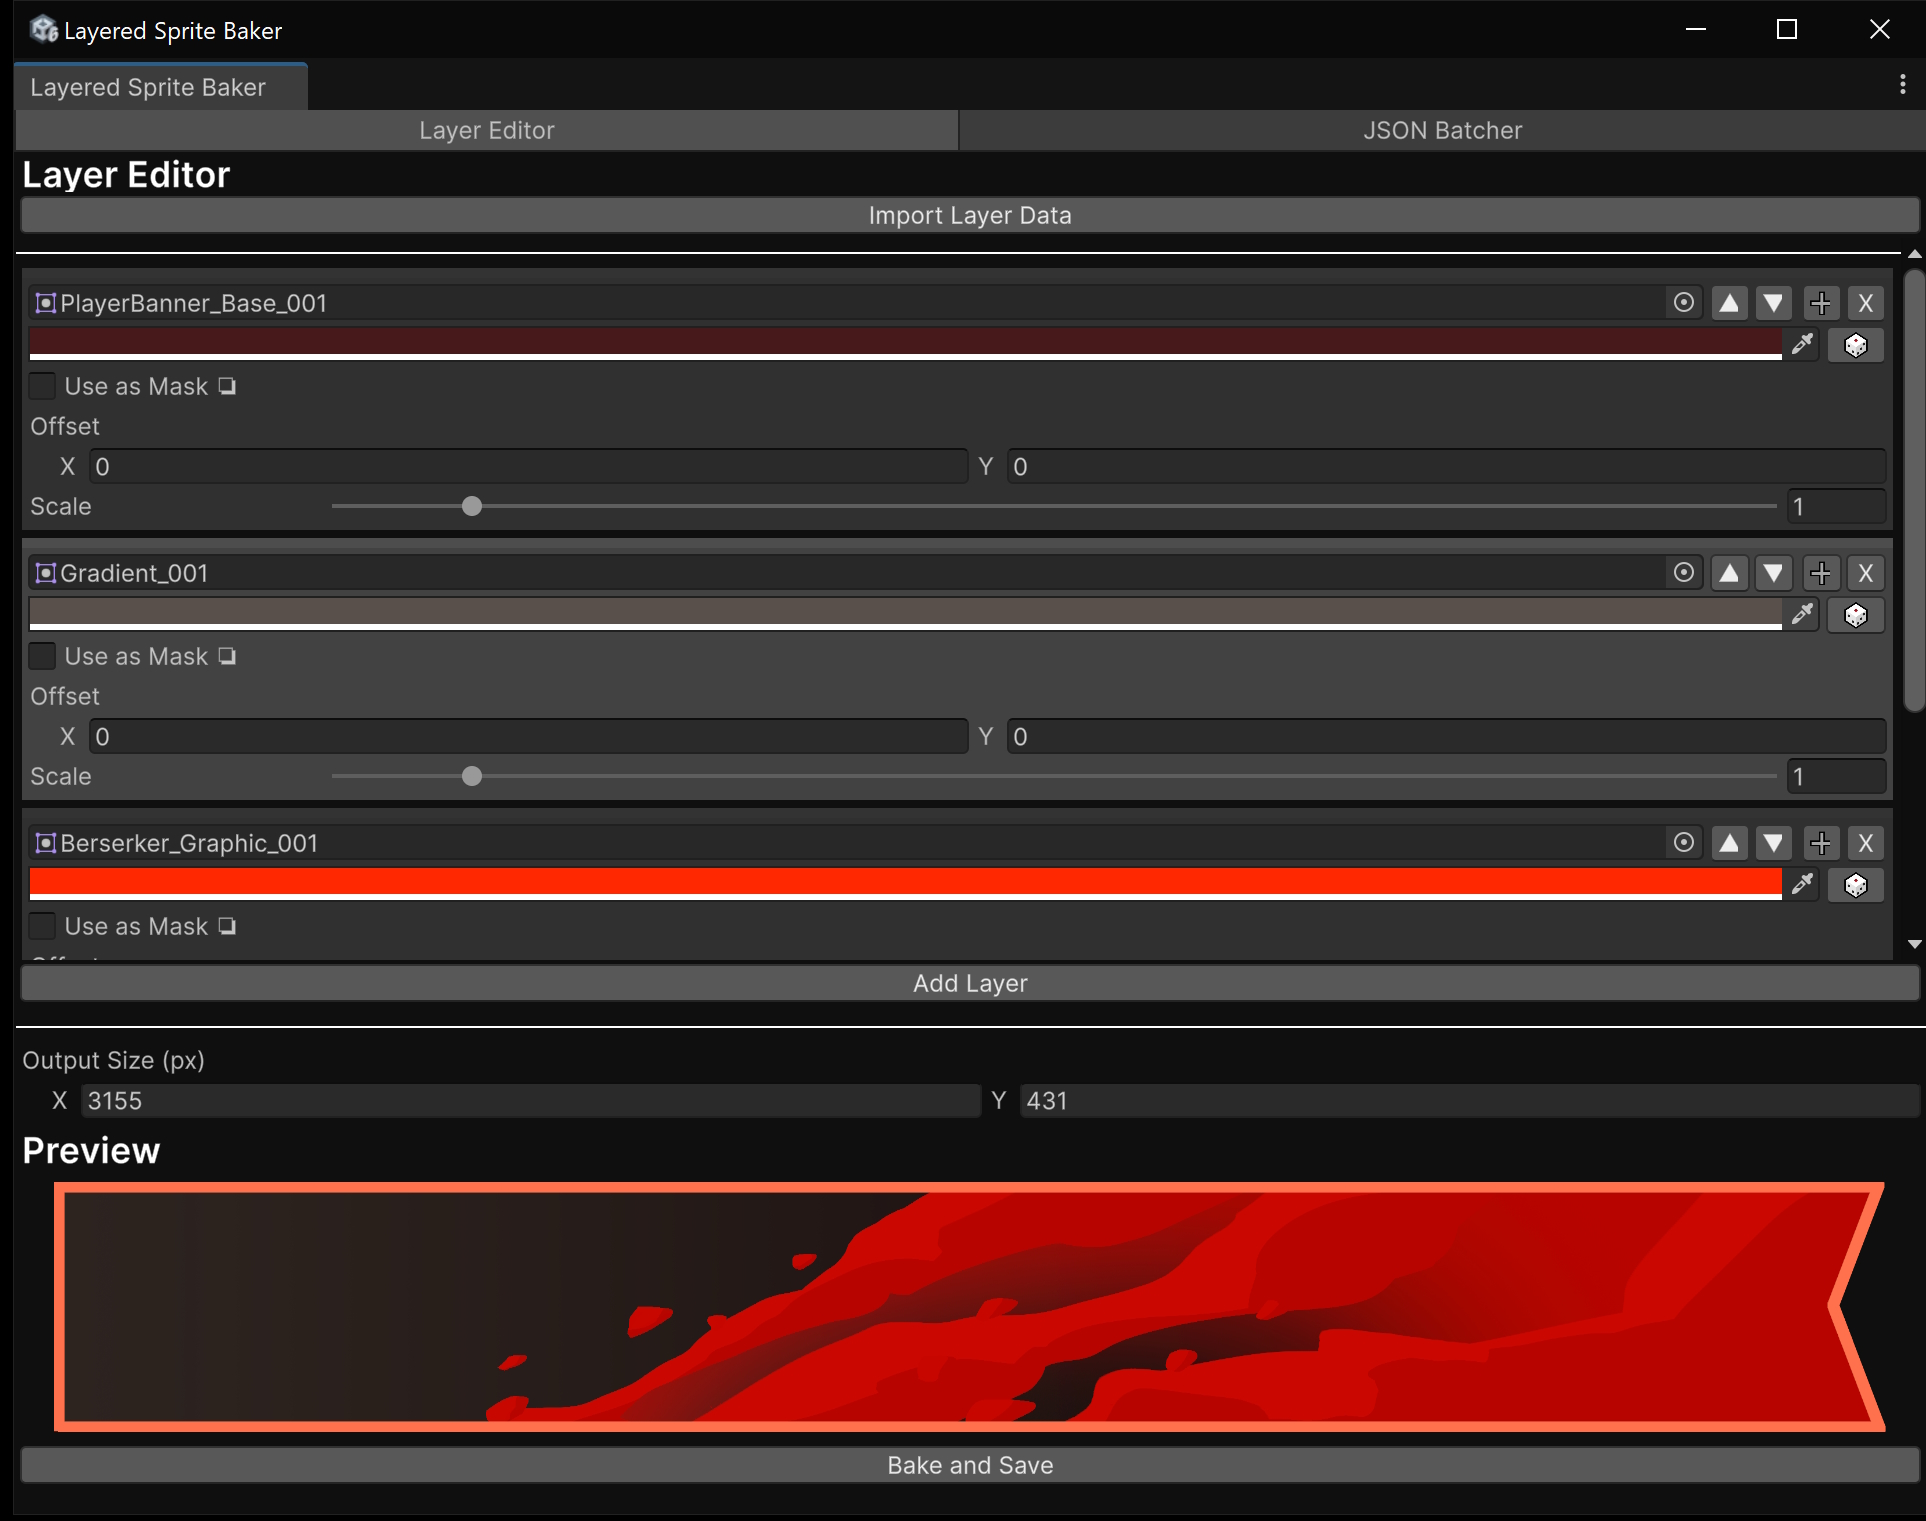The image size is (1926, 1521).
Task: Open object picker for PlayerBanner_Base_001 sprite
Action: (x=1684, y=303)
